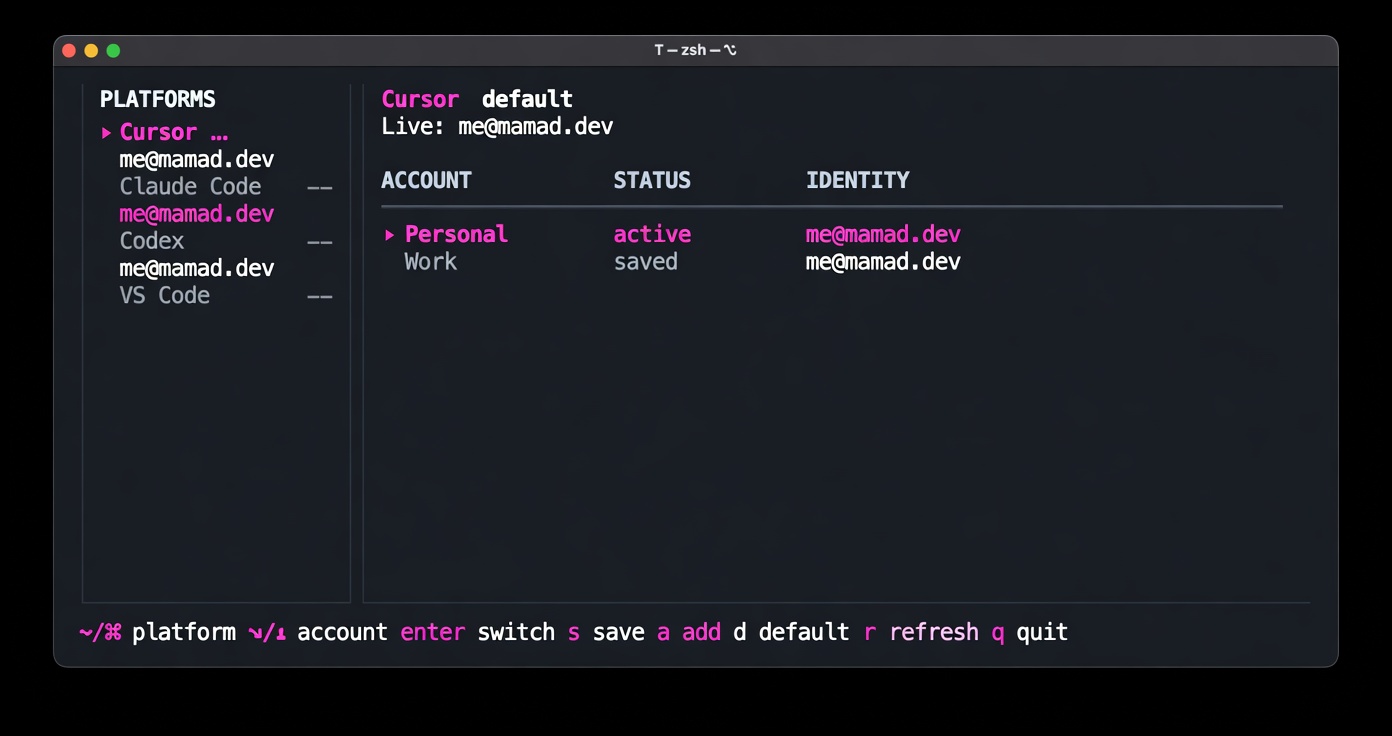Click the 'r refresh' footer hint

920,632
